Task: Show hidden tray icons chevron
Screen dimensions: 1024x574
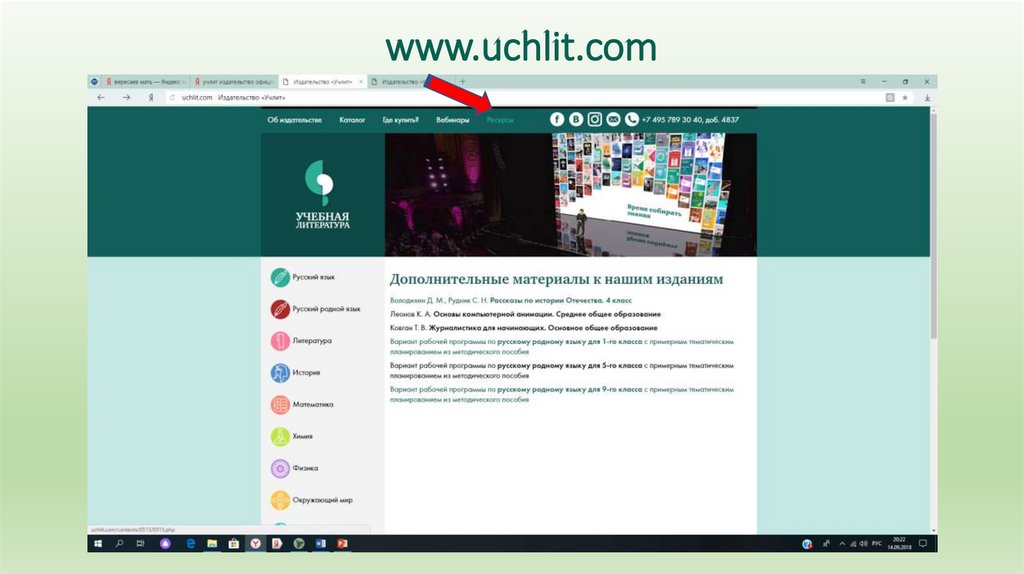Action: tap(842, 543)
